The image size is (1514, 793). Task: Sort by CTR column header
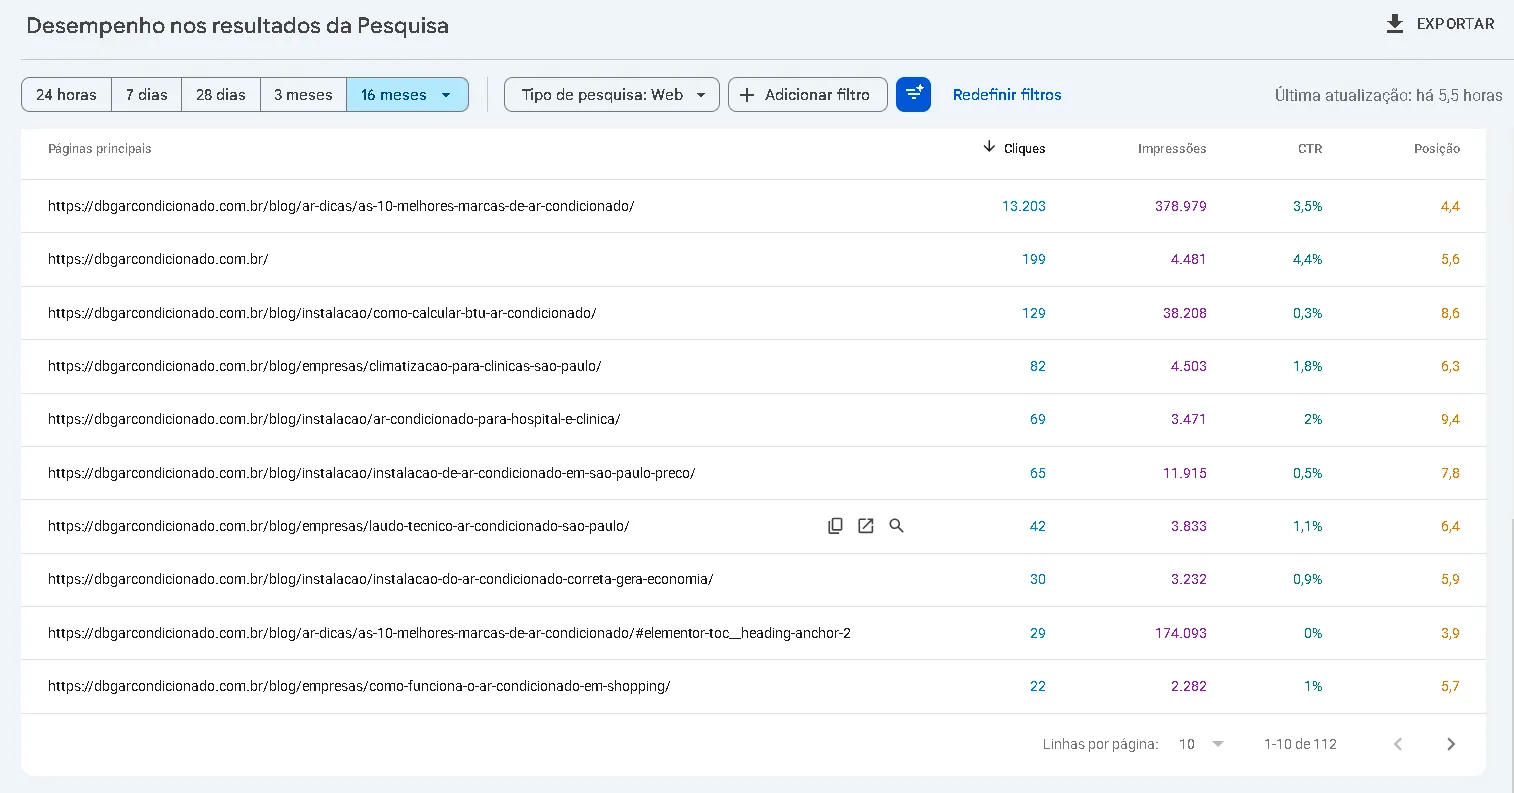pyautogui.click(x=1310, y=149)
